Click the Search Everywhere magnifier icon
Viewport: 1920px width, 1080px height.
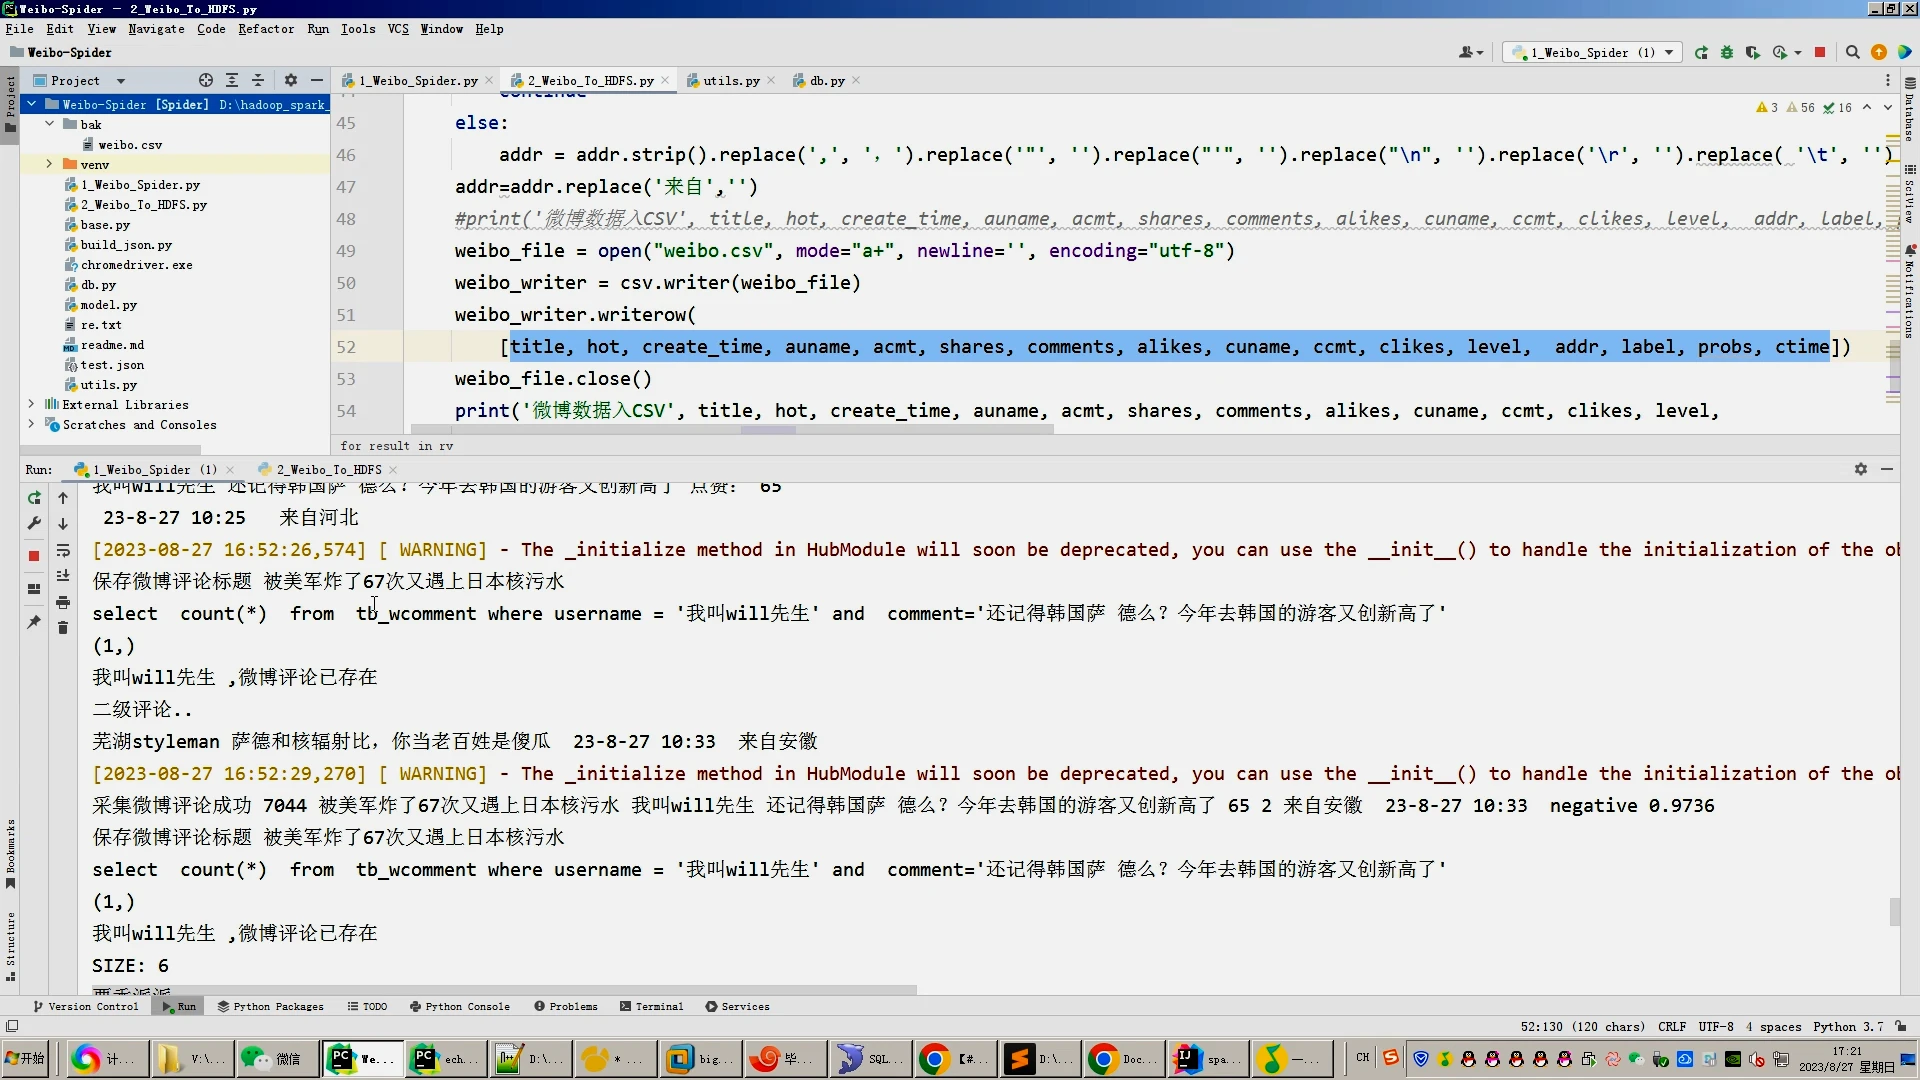click(1852, 53)
